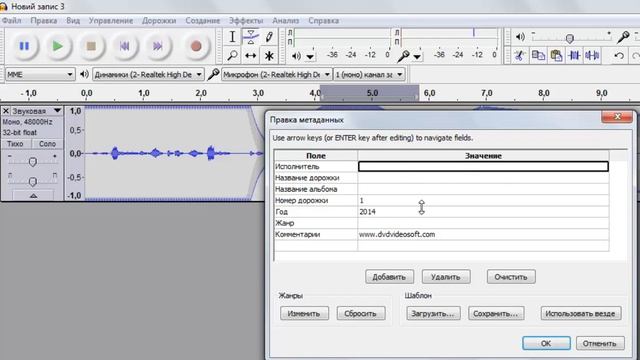Click the Жанр value cell

tap(483, 223)
